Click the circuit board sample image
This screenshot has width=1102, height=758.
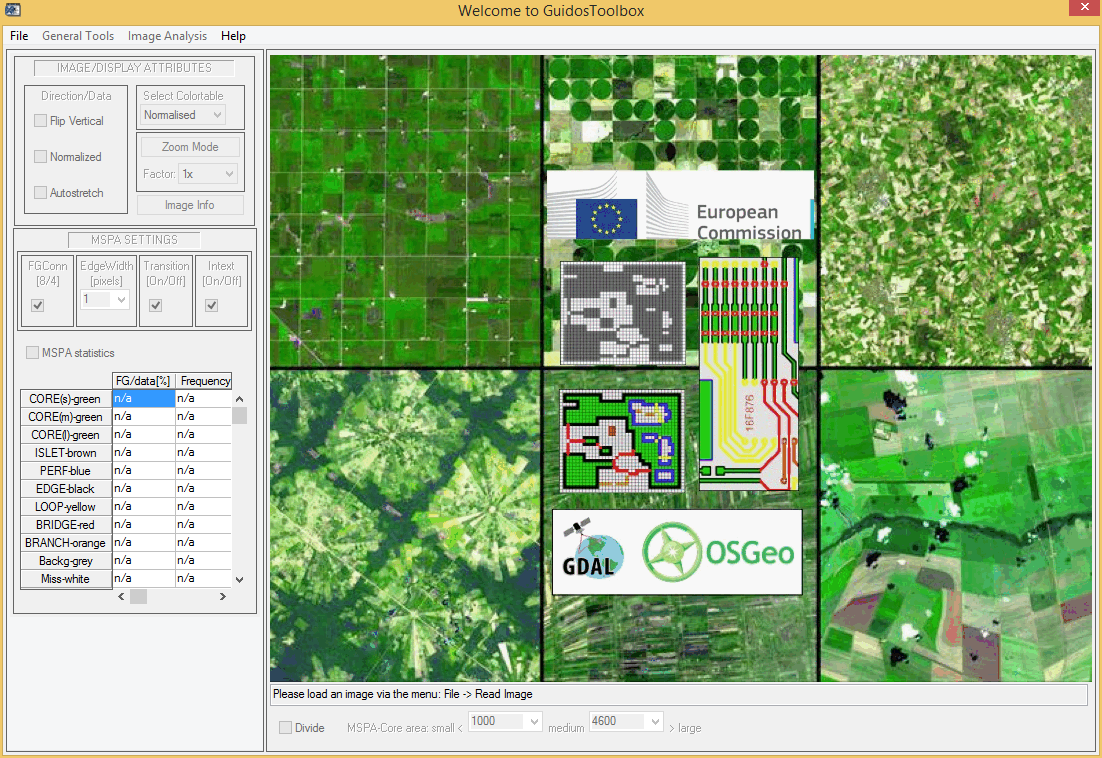(x=748, y=374)
